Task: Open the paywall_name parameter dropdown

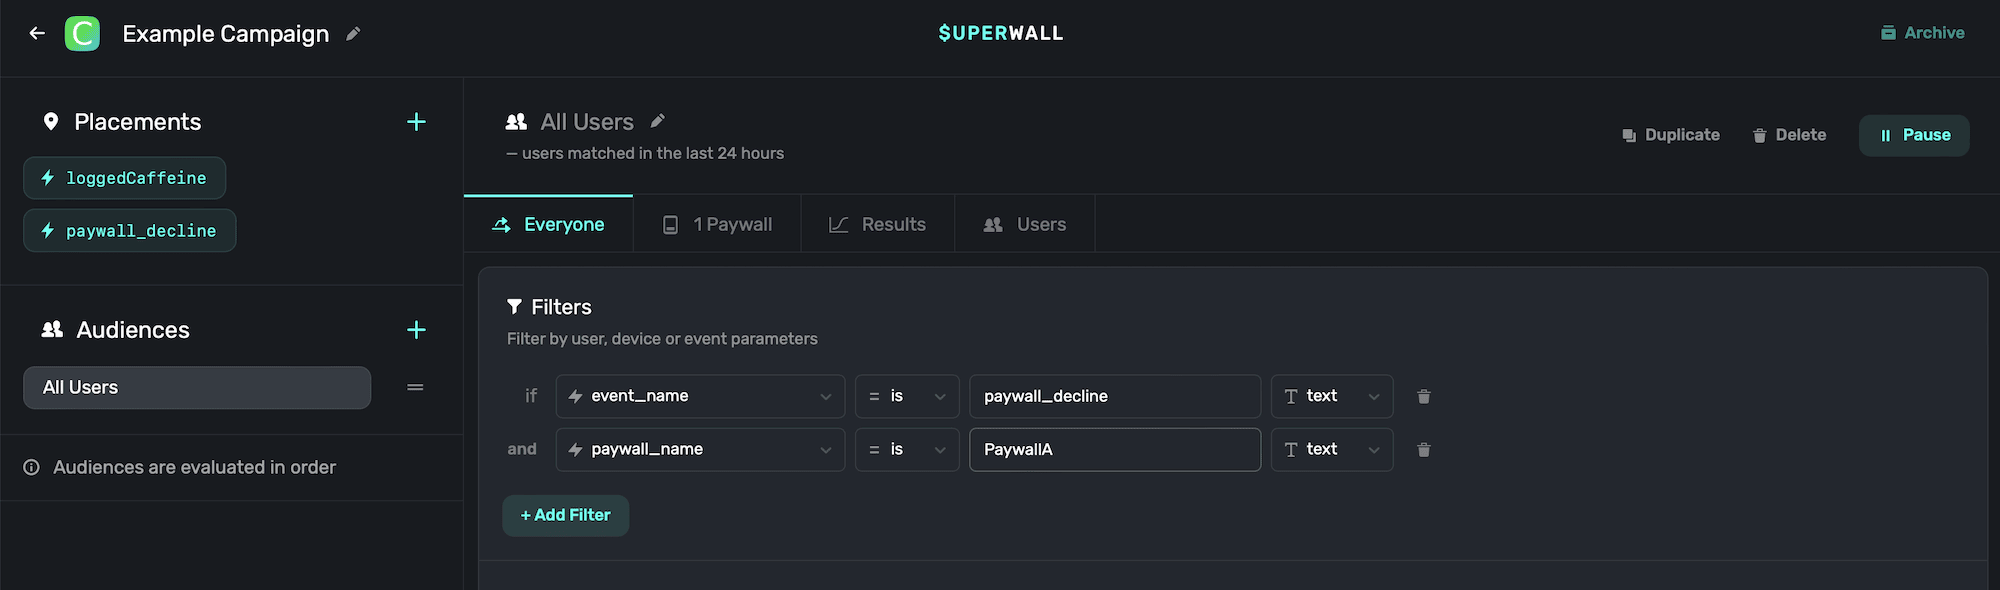Action: coord(700,450)
